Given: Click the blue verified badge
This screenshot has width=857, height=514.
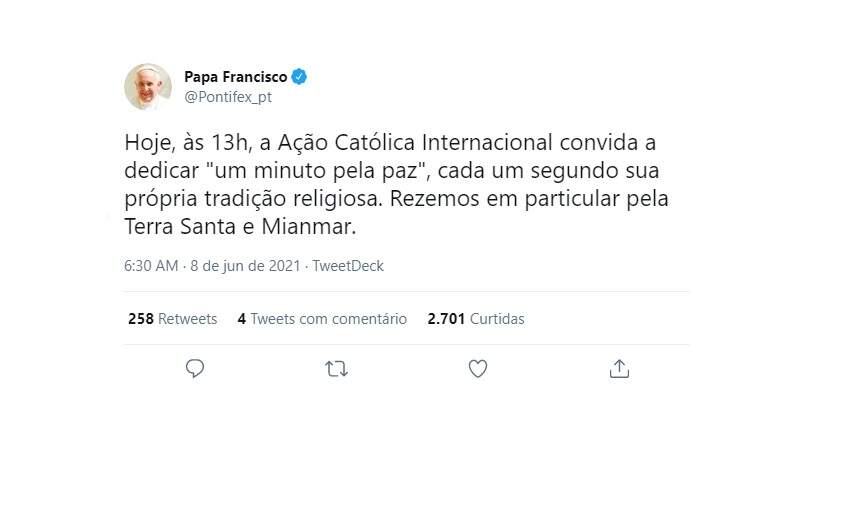Looking at the screenshot, I should tap(299, 77).
